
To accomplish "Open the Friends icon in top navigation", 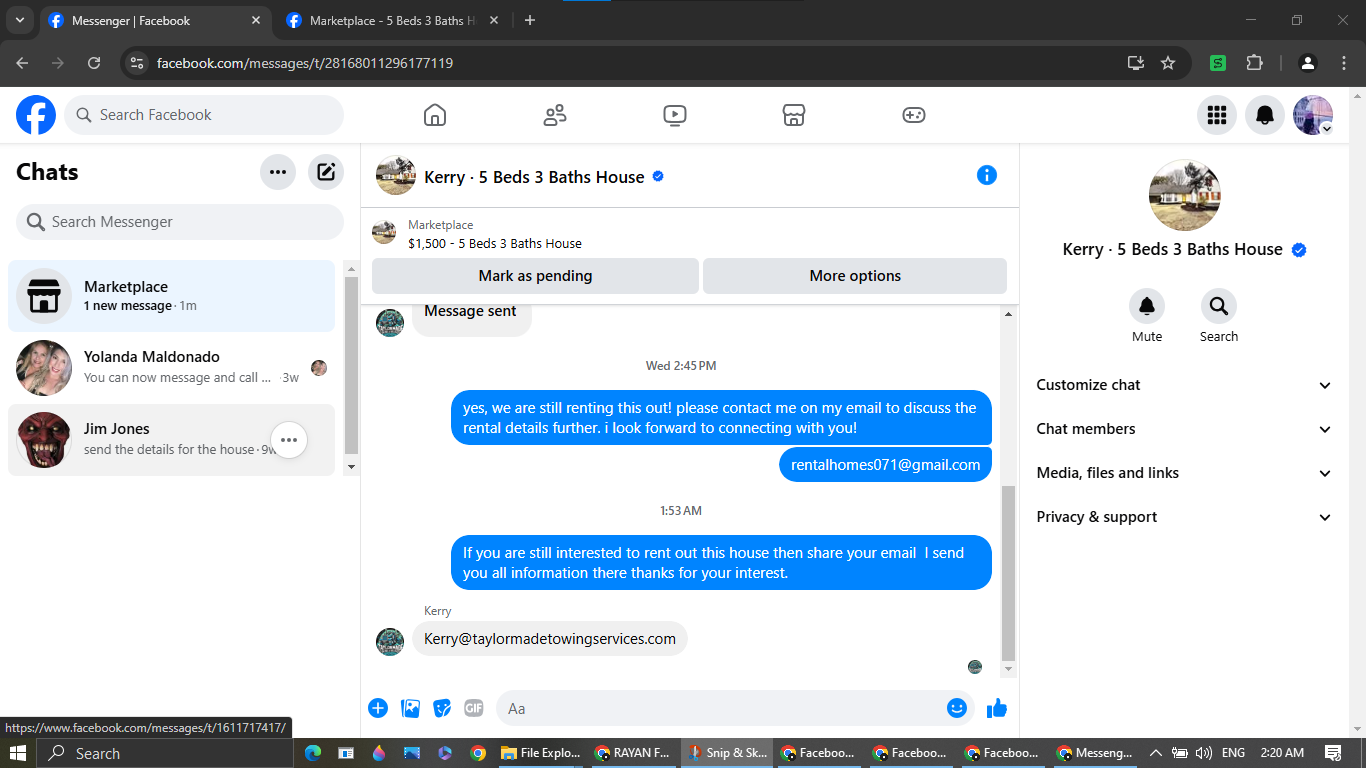I will pyautogui.click(x=555, y=115).
